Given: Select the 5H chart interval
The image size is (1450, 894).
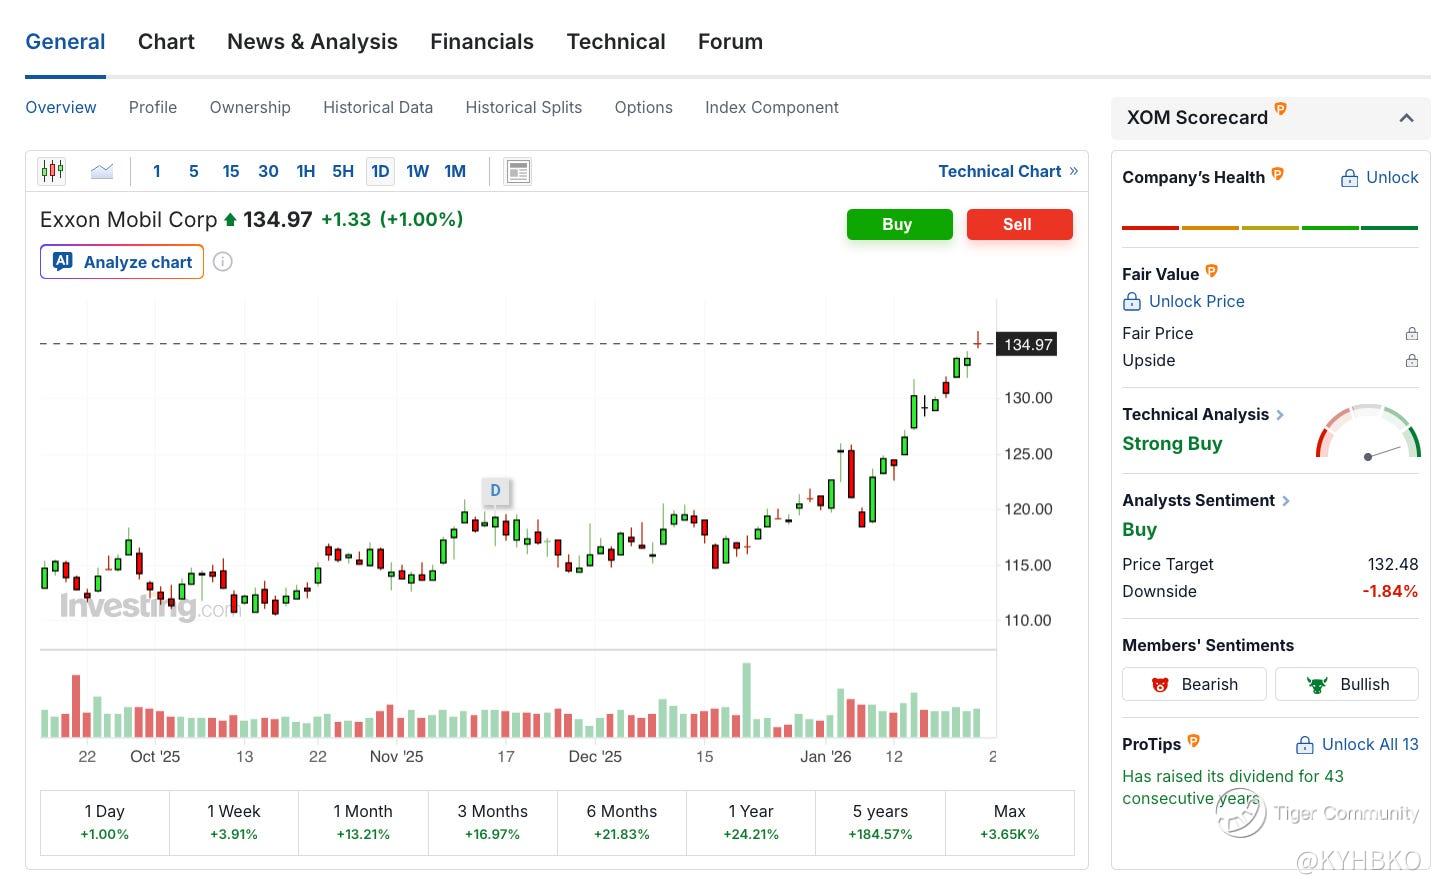Looking at the screenshot, I should 343,171.
